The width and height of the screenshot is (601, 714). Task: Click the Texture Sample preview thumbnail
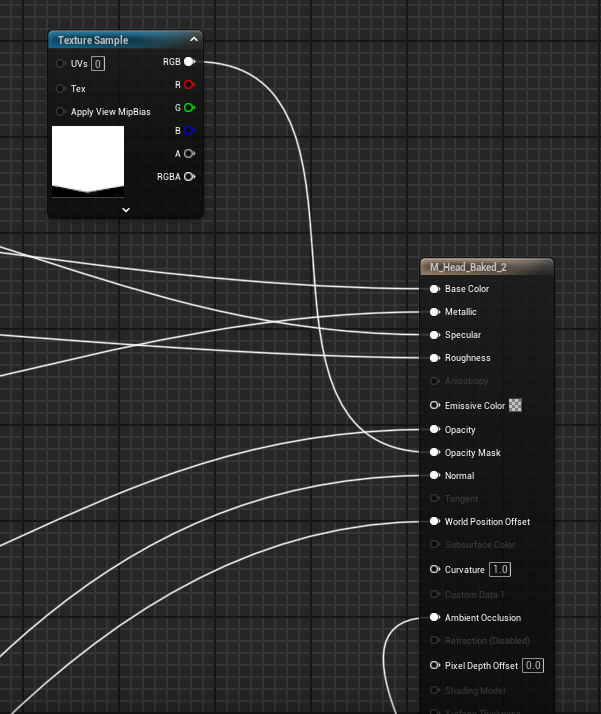pyautogui.click(x=88, y=160)
